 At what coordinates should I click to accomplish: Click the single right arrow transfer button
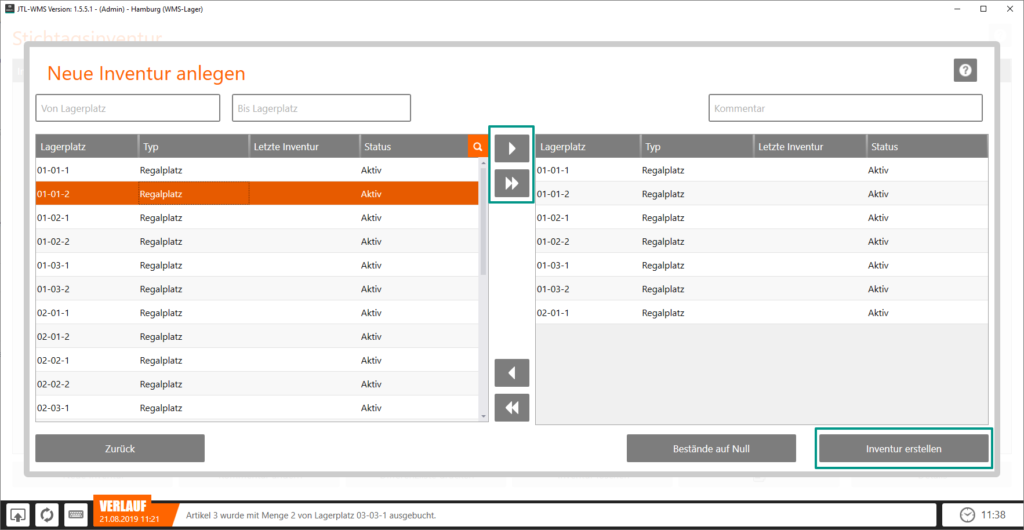511,148
